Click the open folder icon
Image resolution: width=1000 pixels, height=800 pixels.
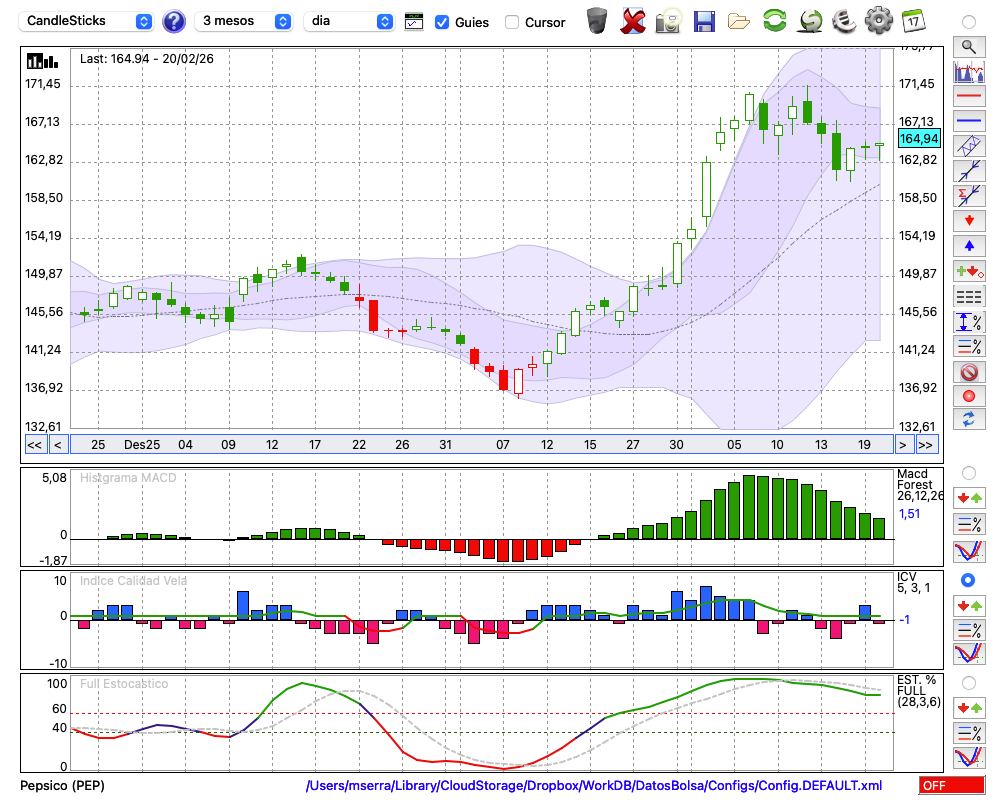coord(739,21)
